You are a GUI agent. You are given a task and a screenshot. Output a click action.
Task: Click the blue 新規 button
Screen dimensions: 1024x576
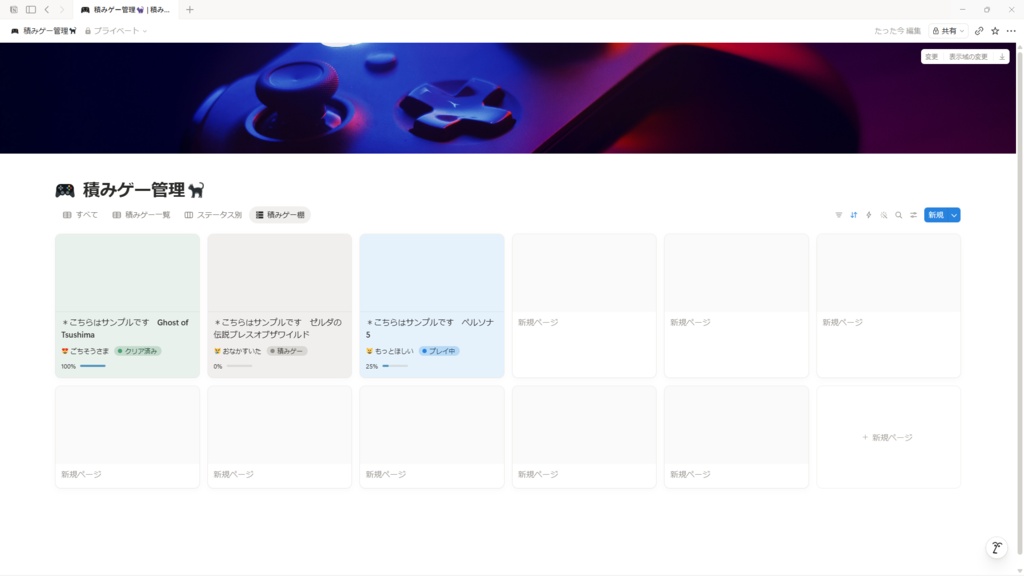click(936, 215)
